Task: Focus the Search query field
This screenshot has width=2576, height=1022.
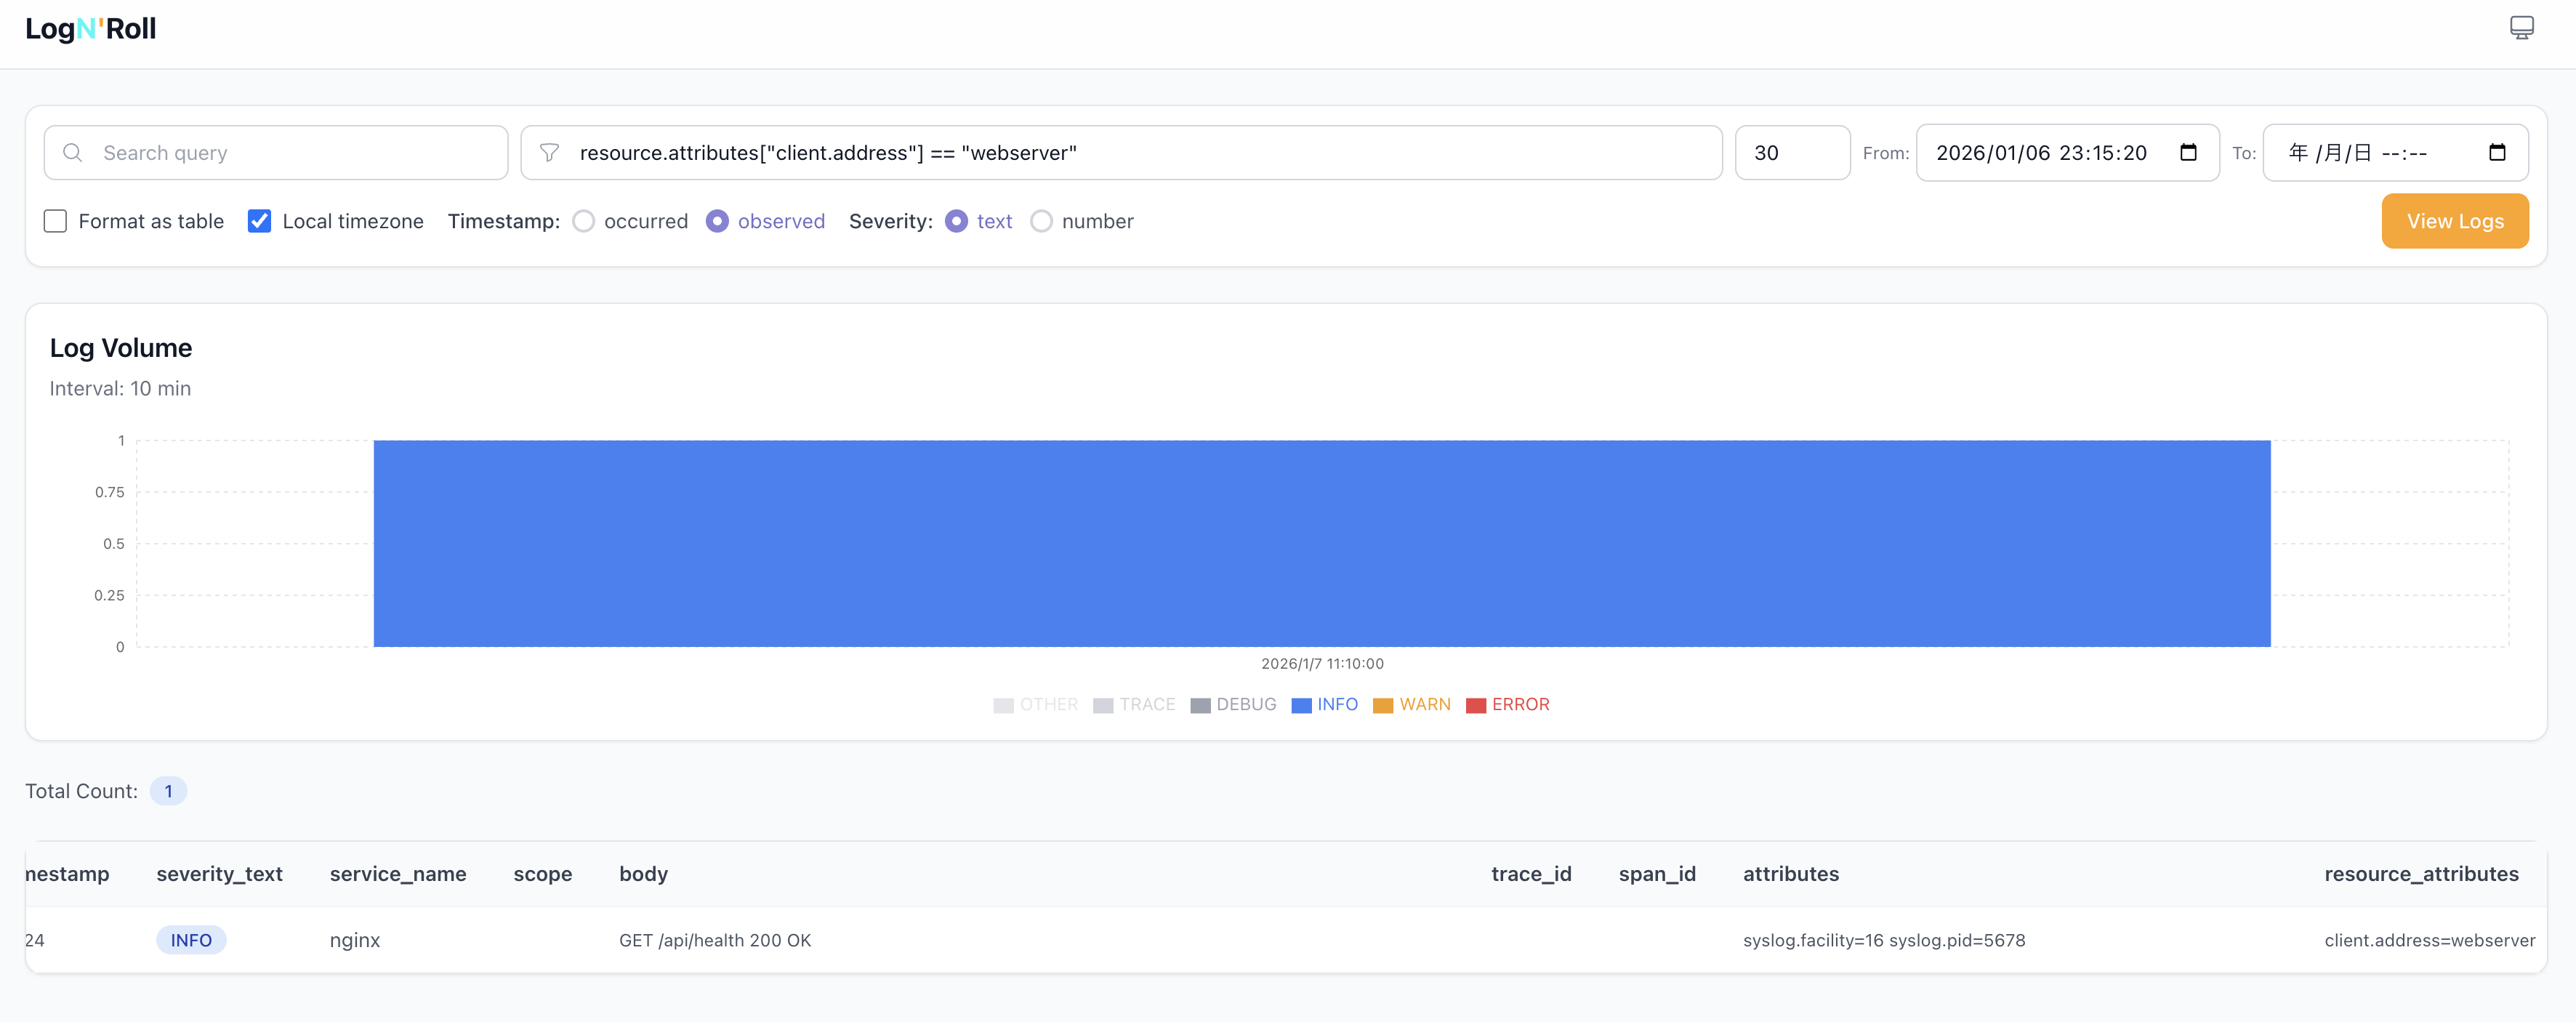Action: point(276,153)
